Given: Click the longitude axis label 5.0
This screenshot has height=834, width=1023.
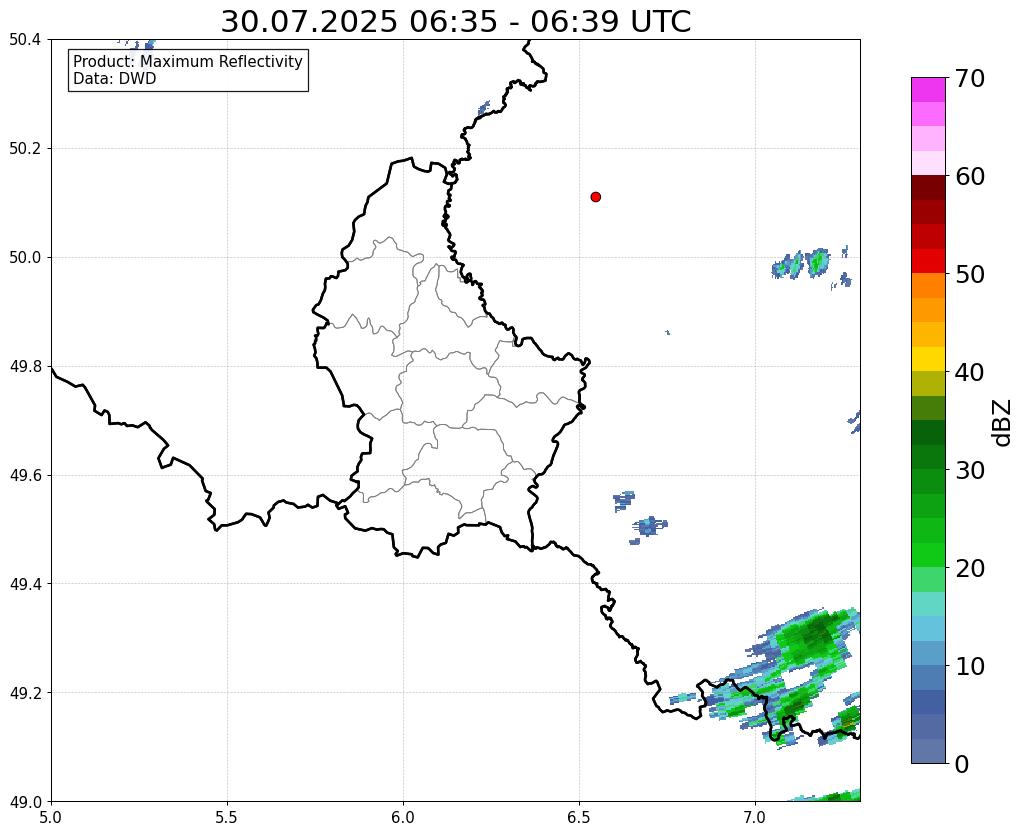Looking at the screenshot, I should [51, 817].
